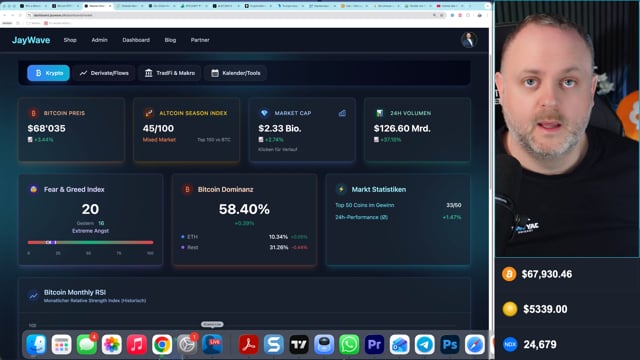Screen dimensions: 640x360
Task: Click Top 50 Coins im Gewinn row
Action: [398, 205]
